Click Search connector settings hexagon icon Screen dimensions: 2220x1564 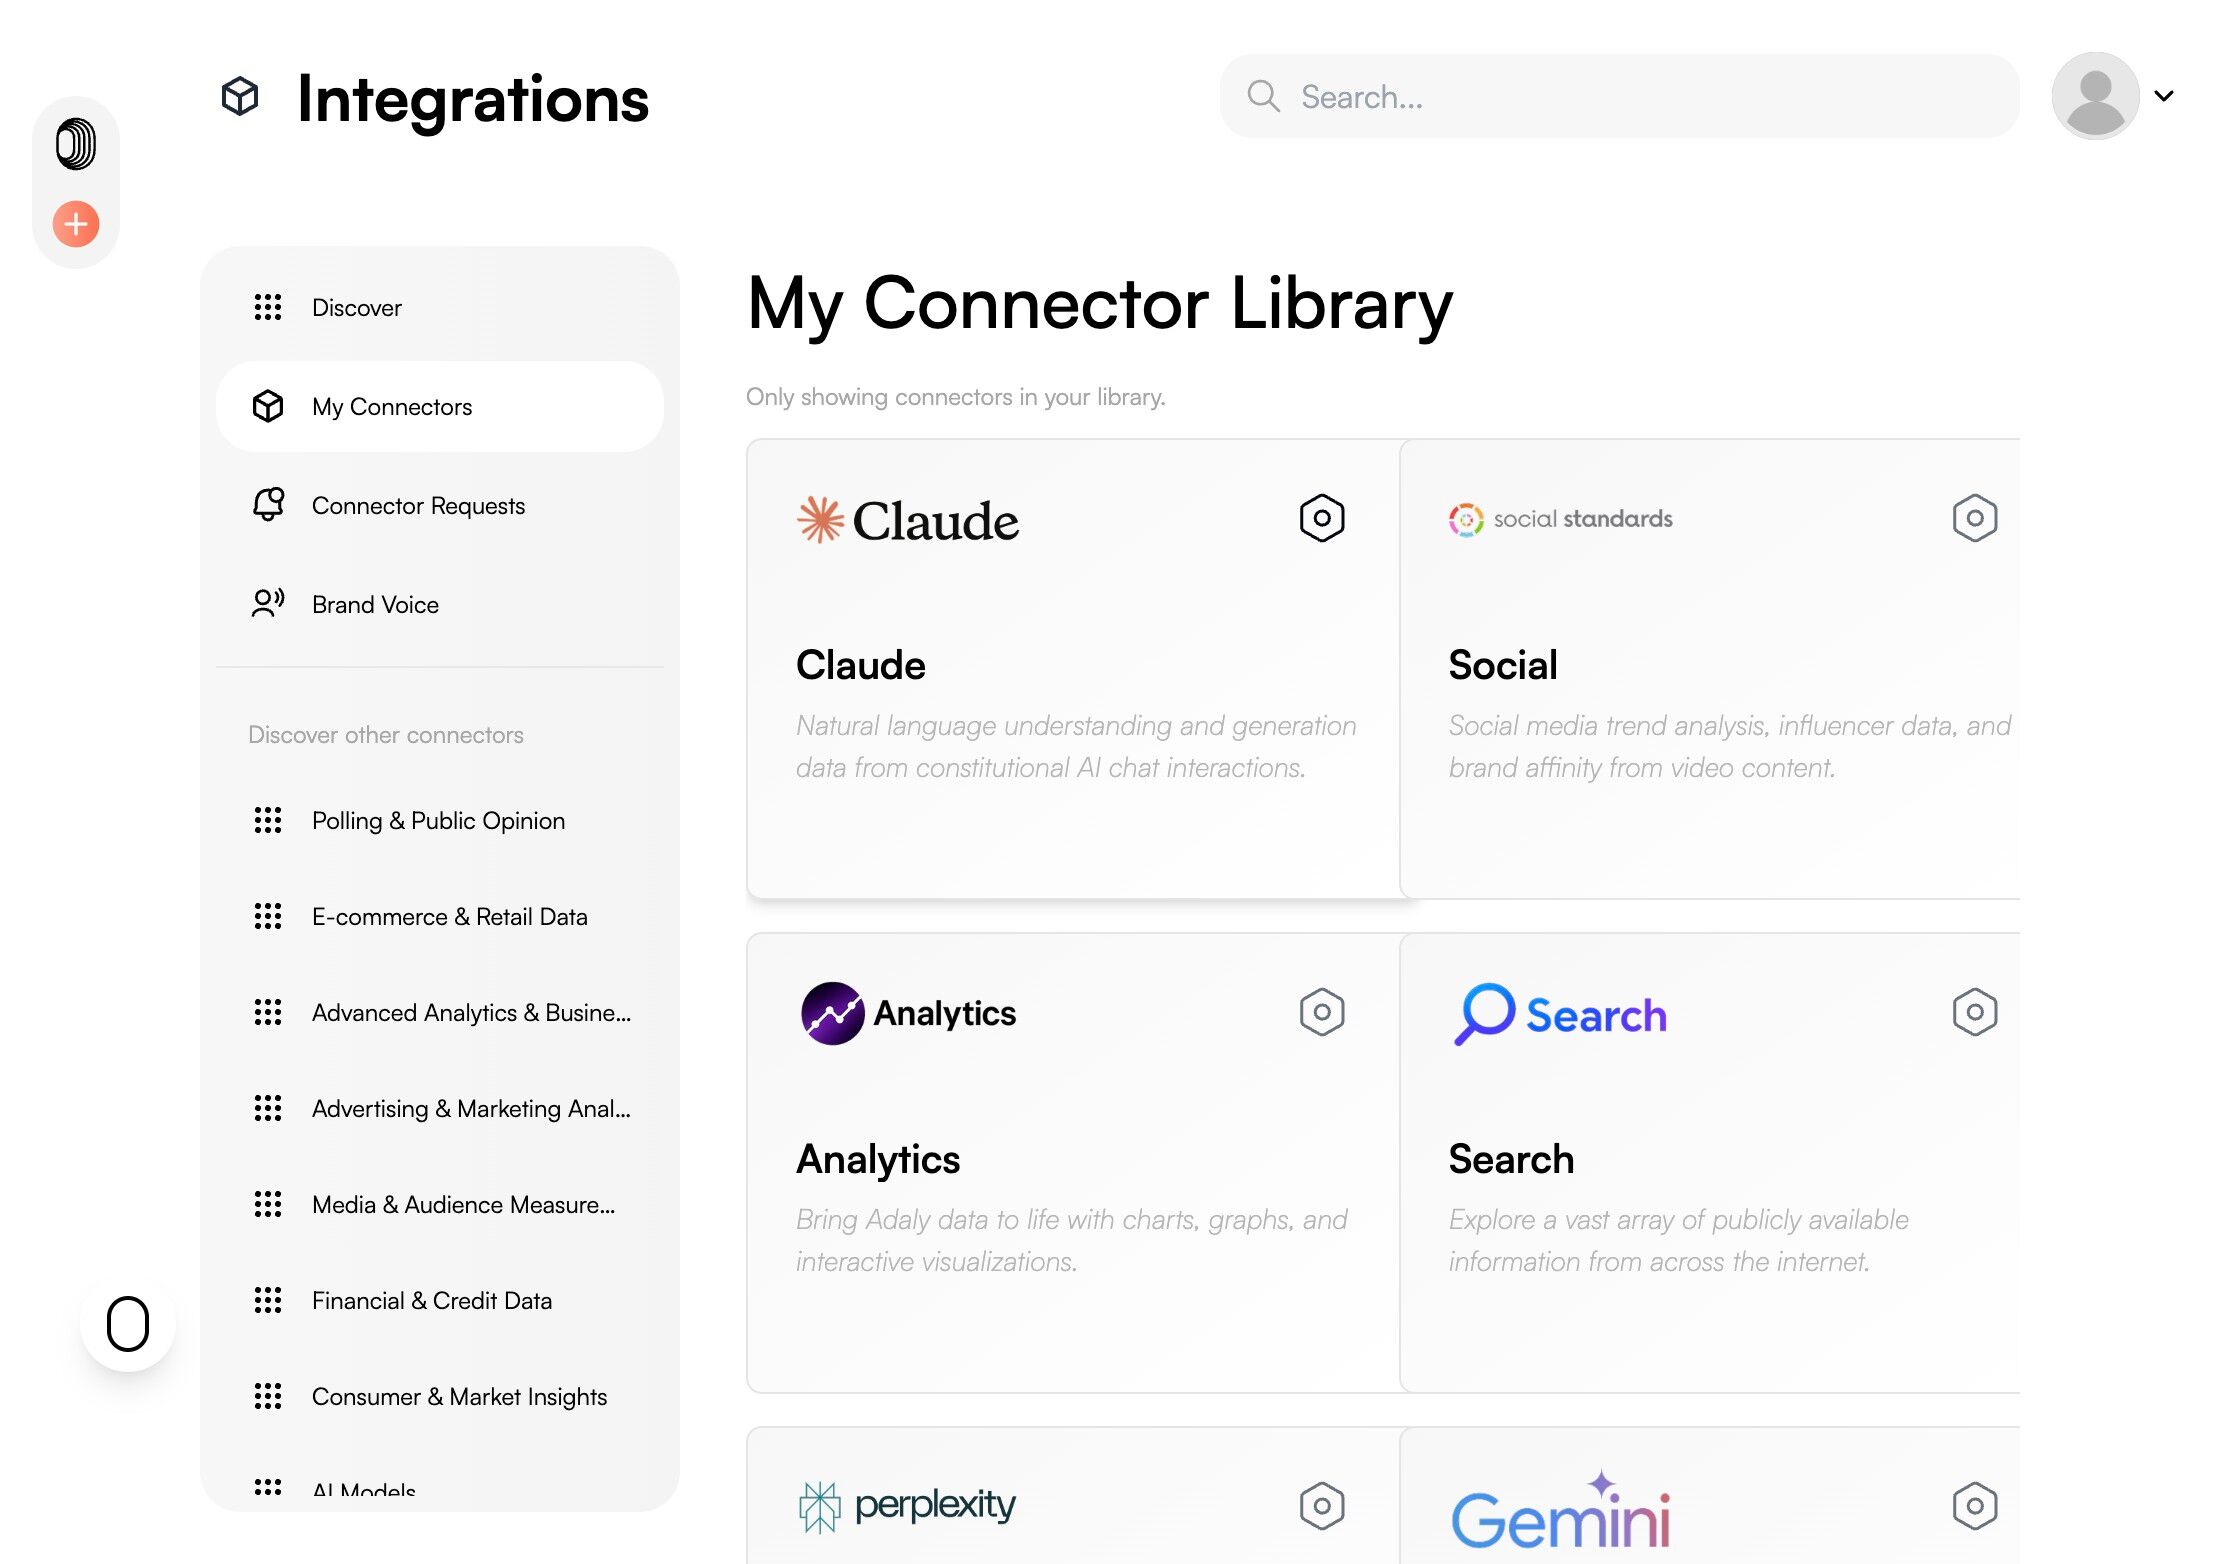pos(1974,1012)
